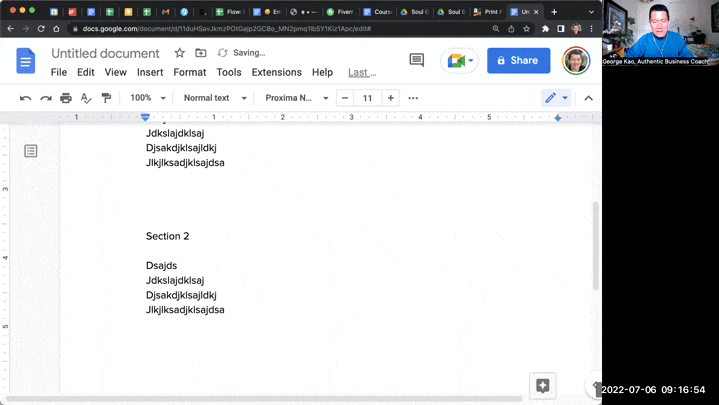The image size is (719, 405).
Task: Open Chrome three-dot menu
Action: point(592,28)
